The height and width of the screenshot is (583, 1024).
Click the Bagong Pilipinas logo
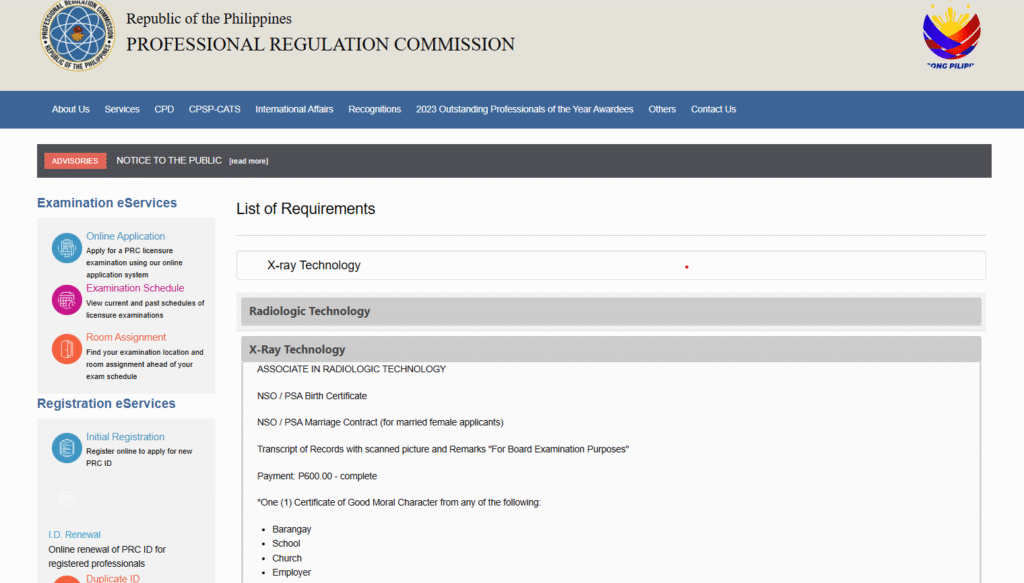pyautogui.click(x=951, y=36)
